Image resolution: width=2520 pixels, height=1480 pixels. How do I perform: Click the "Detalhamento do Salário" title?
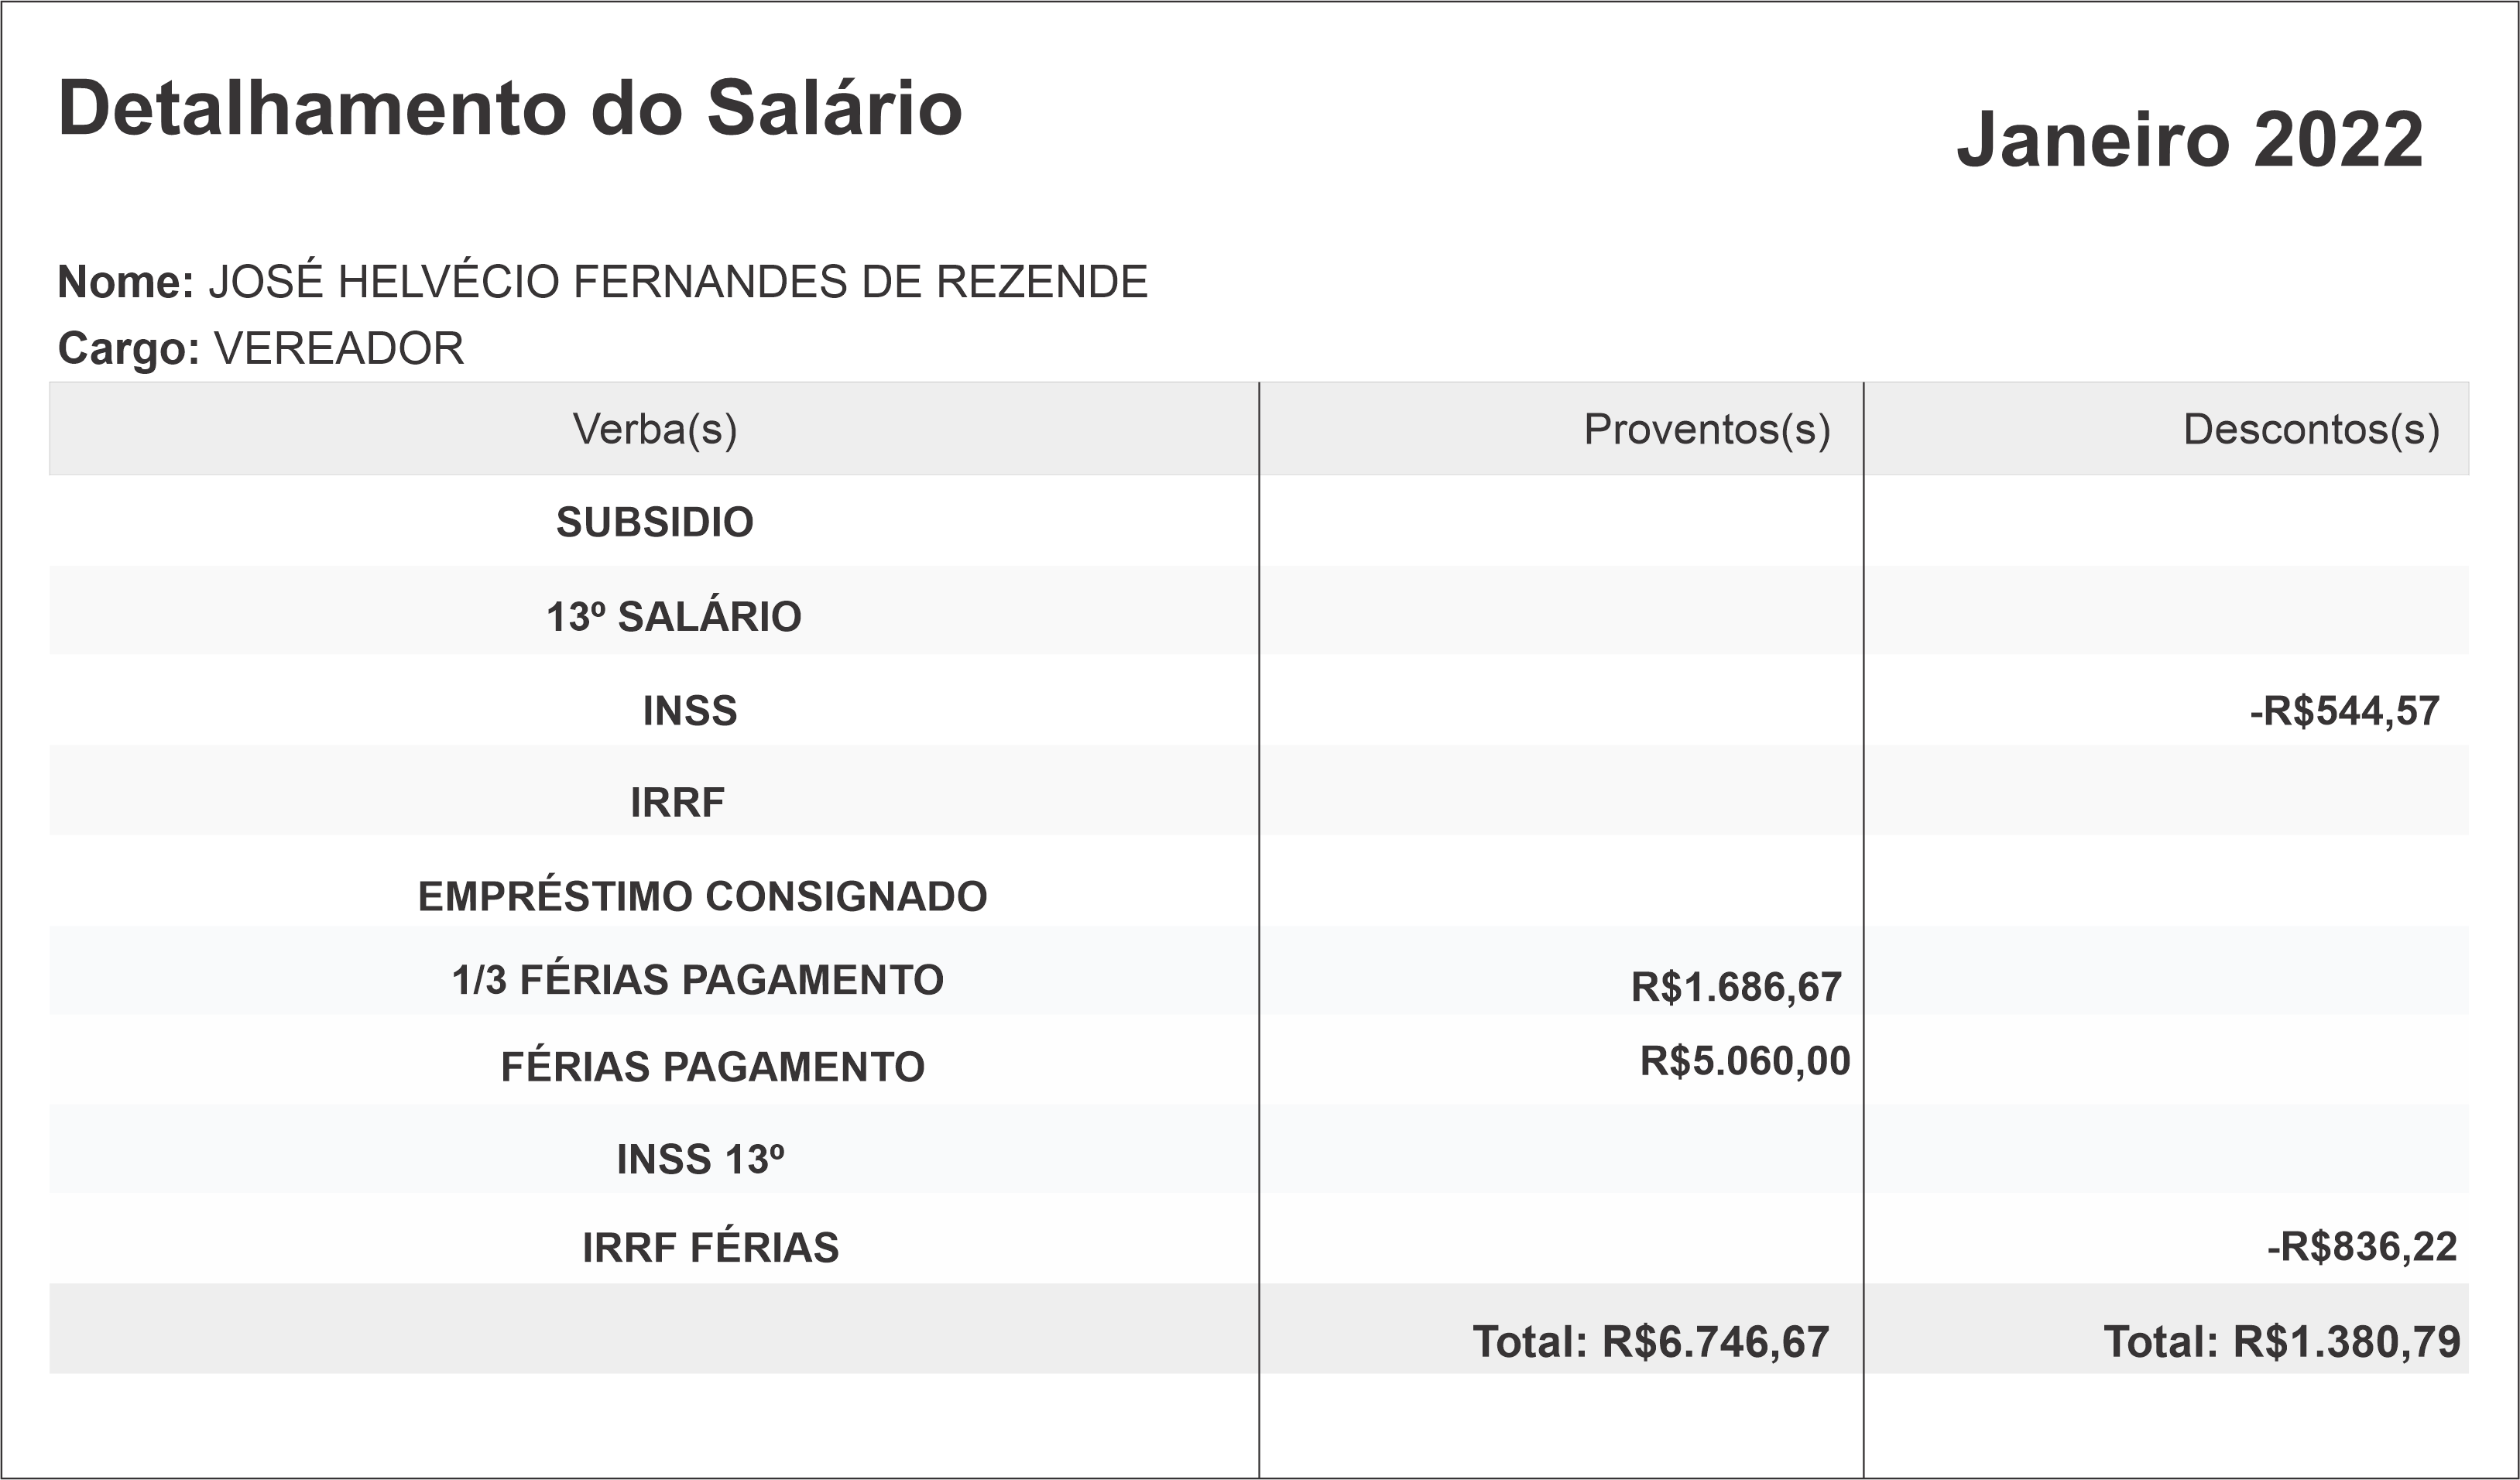point(510,108)
